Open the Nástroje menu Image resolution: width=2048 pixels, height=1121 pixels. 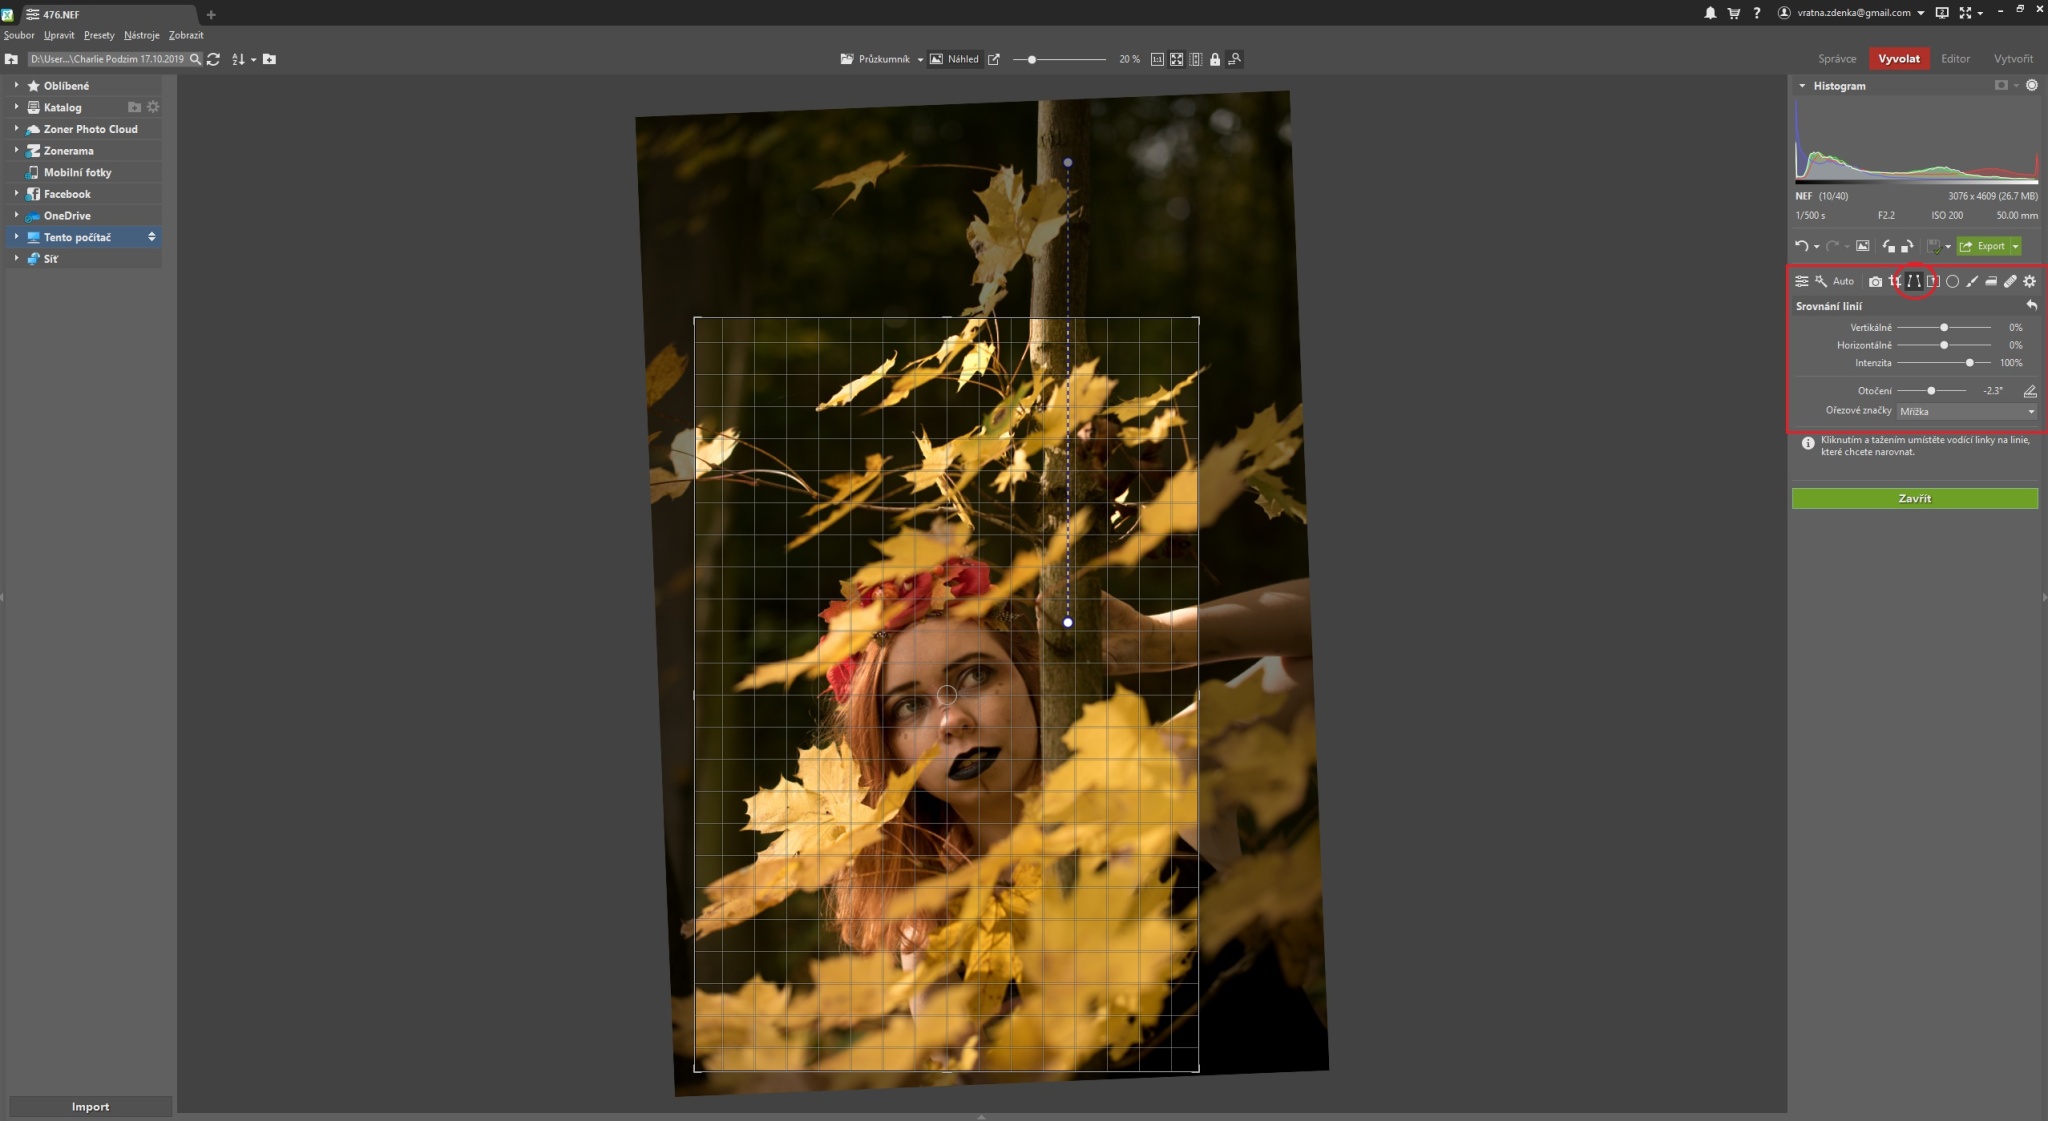(142, 35)
